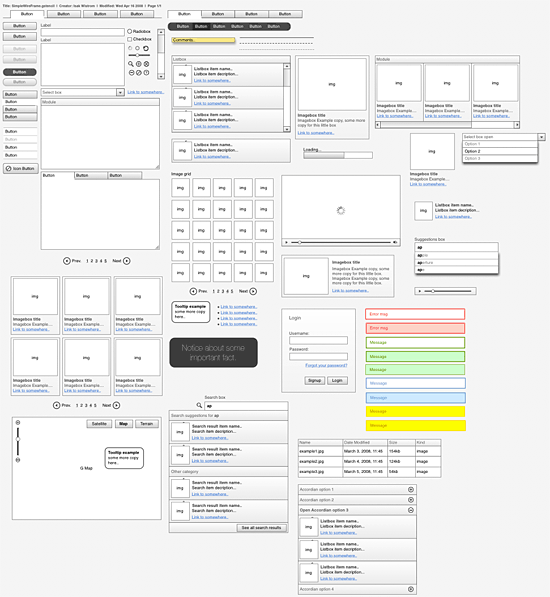Click the Prev arrow below the tabbed panel
The image size is (550, 597).
point(67,261)
